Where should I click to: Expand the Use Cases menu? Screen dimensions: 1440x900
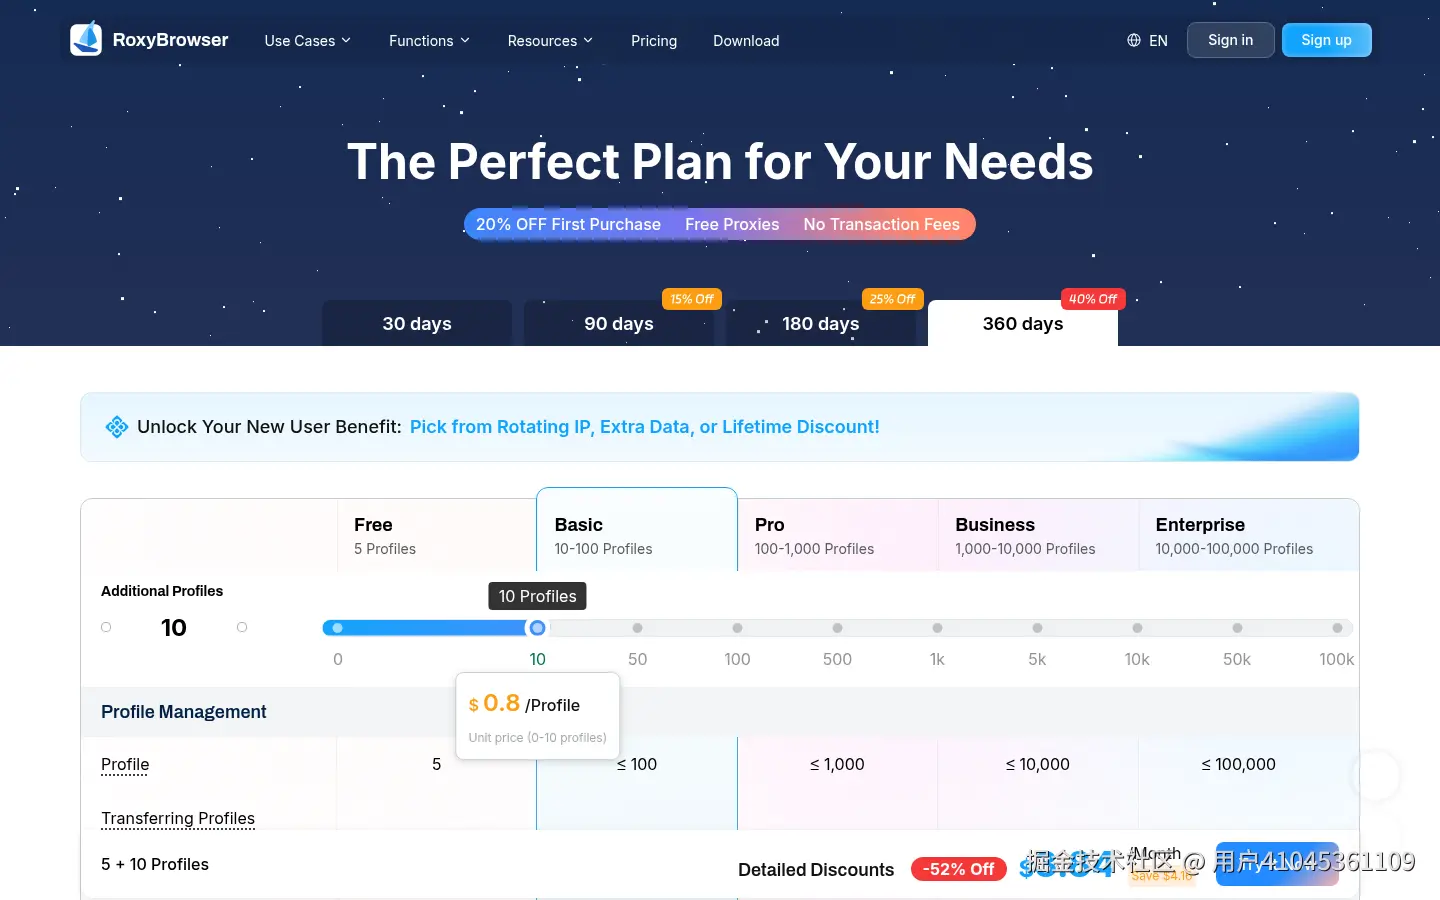[308, 40]
